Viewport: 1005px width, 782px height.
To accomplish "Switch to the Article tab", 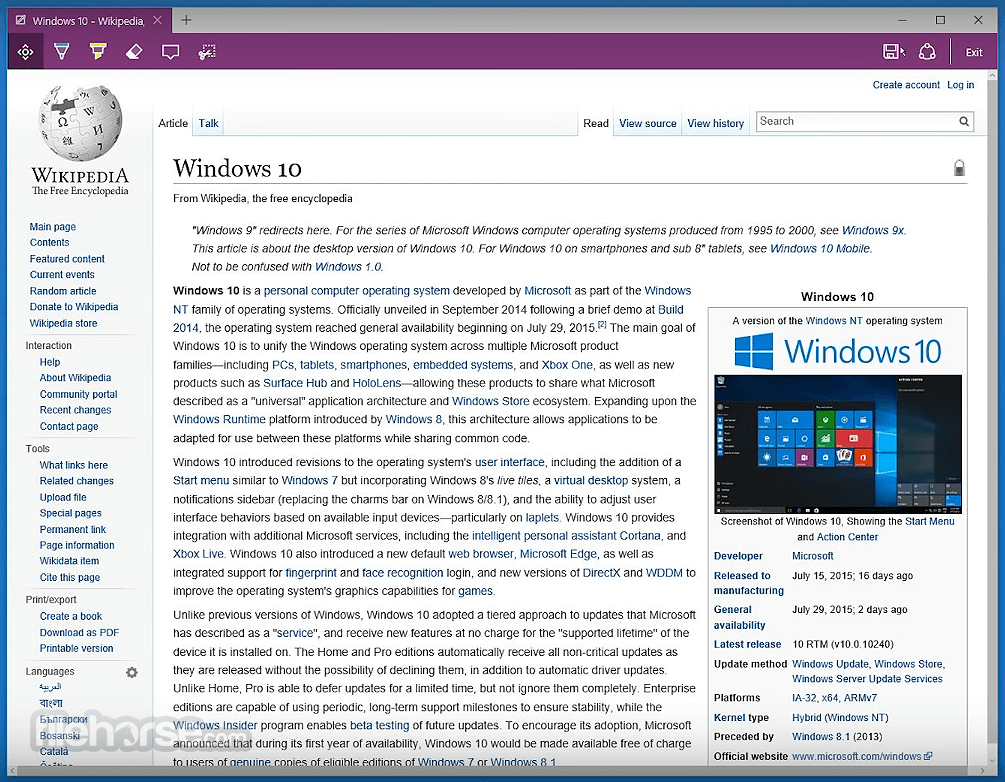I will 173,123.
